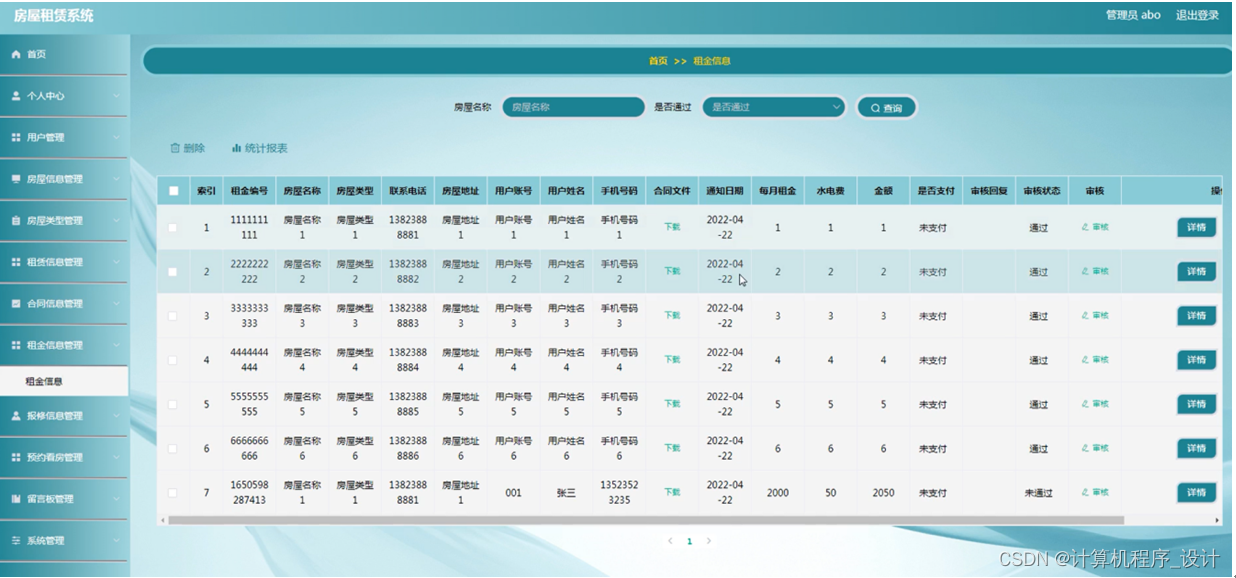Click the icon beside 房屋类型管理
Image resolution: width=1236 pixels, height=578 pixels.
click(15, 220)
